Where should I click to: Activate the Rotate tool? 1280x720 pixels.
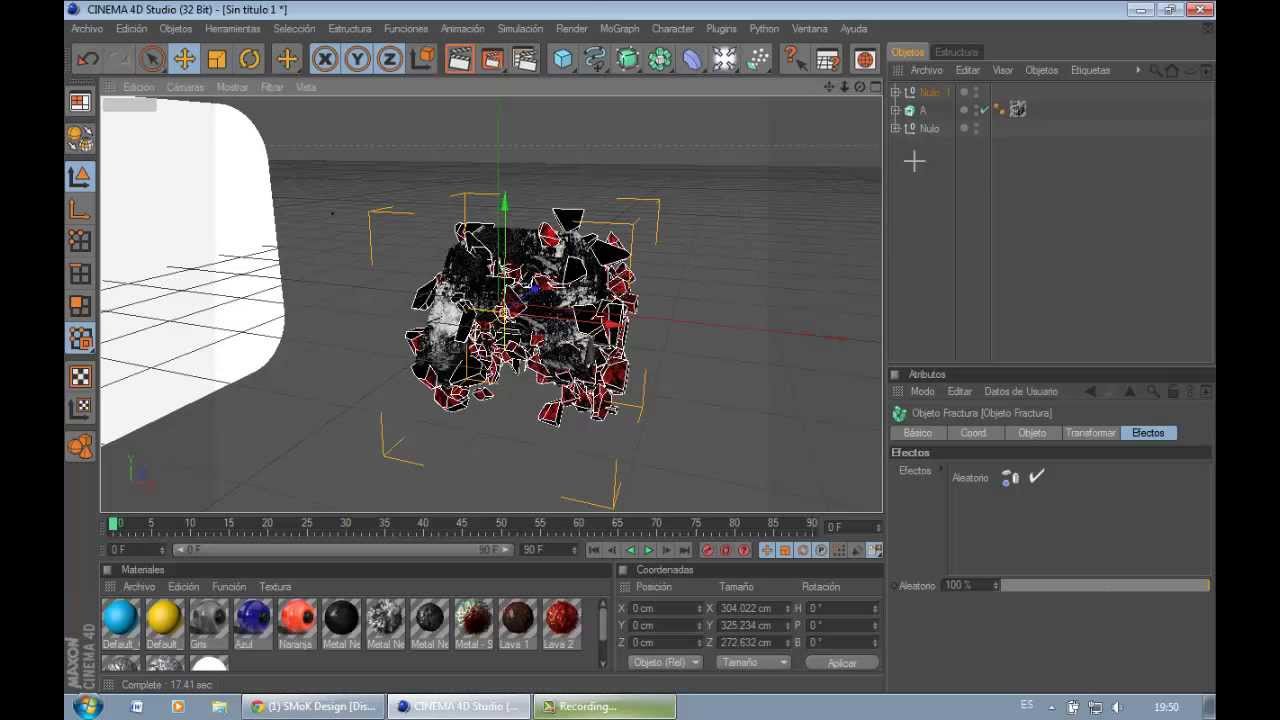tap(249, 59)
